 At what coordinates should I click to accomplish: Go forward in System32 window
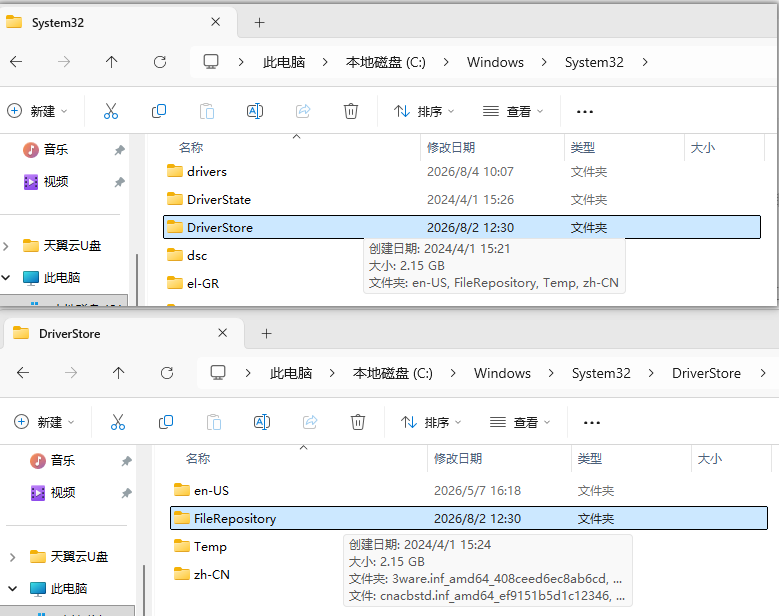point(64,62)
